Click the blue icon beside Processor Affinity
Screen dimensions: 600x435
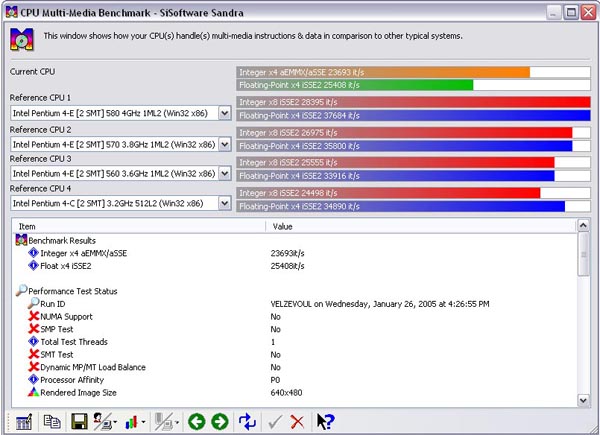[x=33, y=379]
